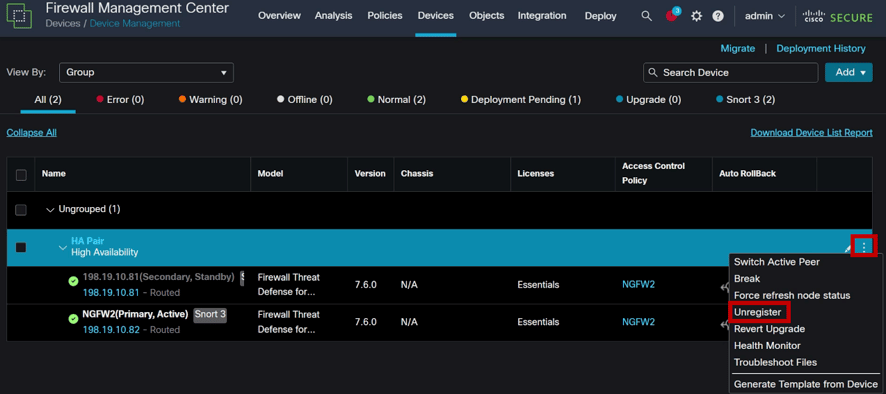The image size is (886, 394).
Task: Tick the HA Pair row checkbox
Action: pos(21,247)
